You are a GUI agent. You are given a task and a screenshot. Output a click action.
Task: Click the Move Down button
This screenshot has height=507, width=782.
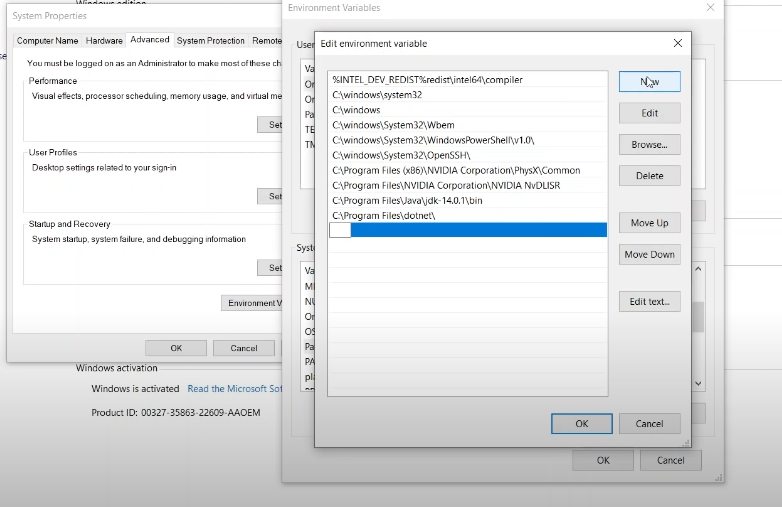649,254
